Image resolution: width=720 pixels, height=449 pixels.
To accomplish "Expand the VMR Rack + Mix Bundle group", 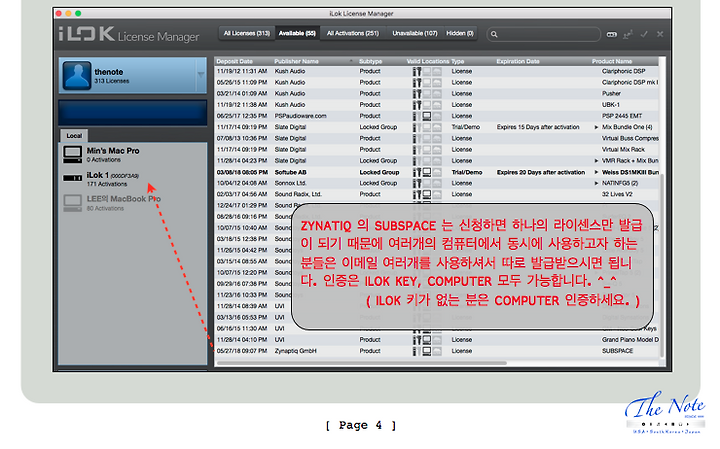I will click(596, 161).
